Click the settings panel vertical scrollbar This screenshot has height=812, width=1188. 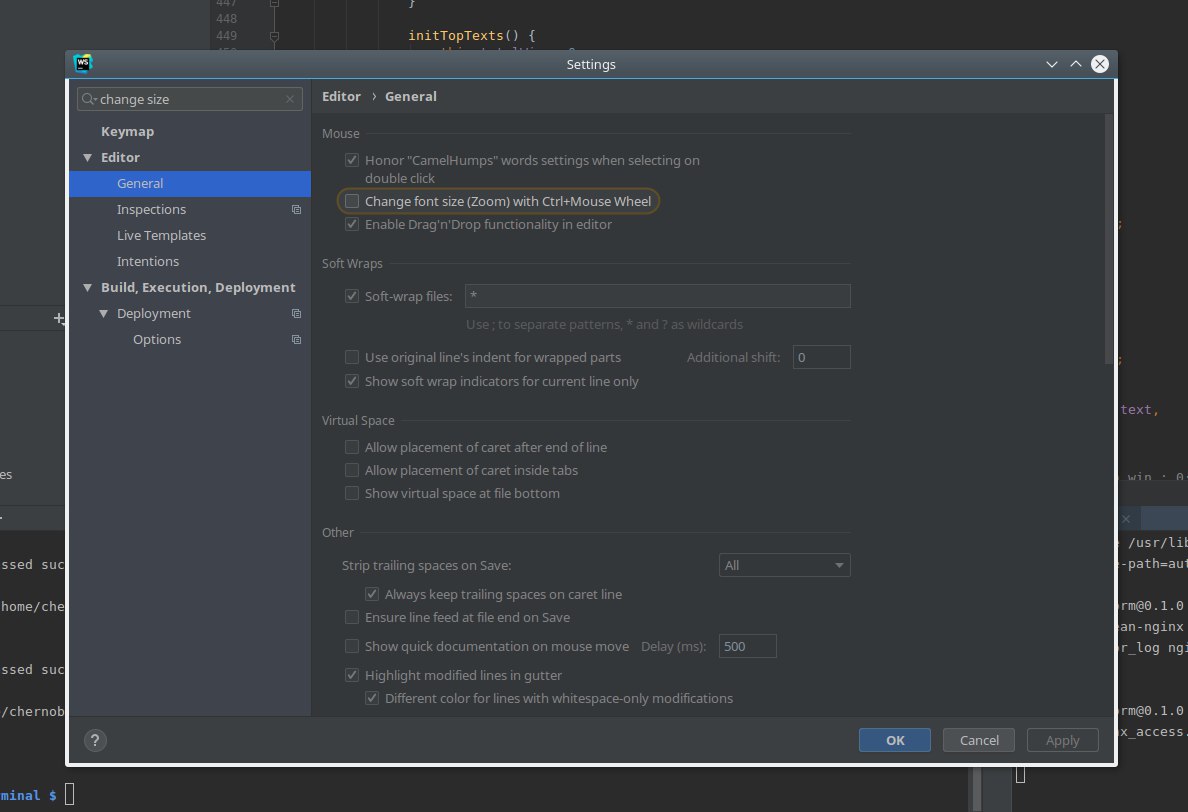pos(1108,239)
